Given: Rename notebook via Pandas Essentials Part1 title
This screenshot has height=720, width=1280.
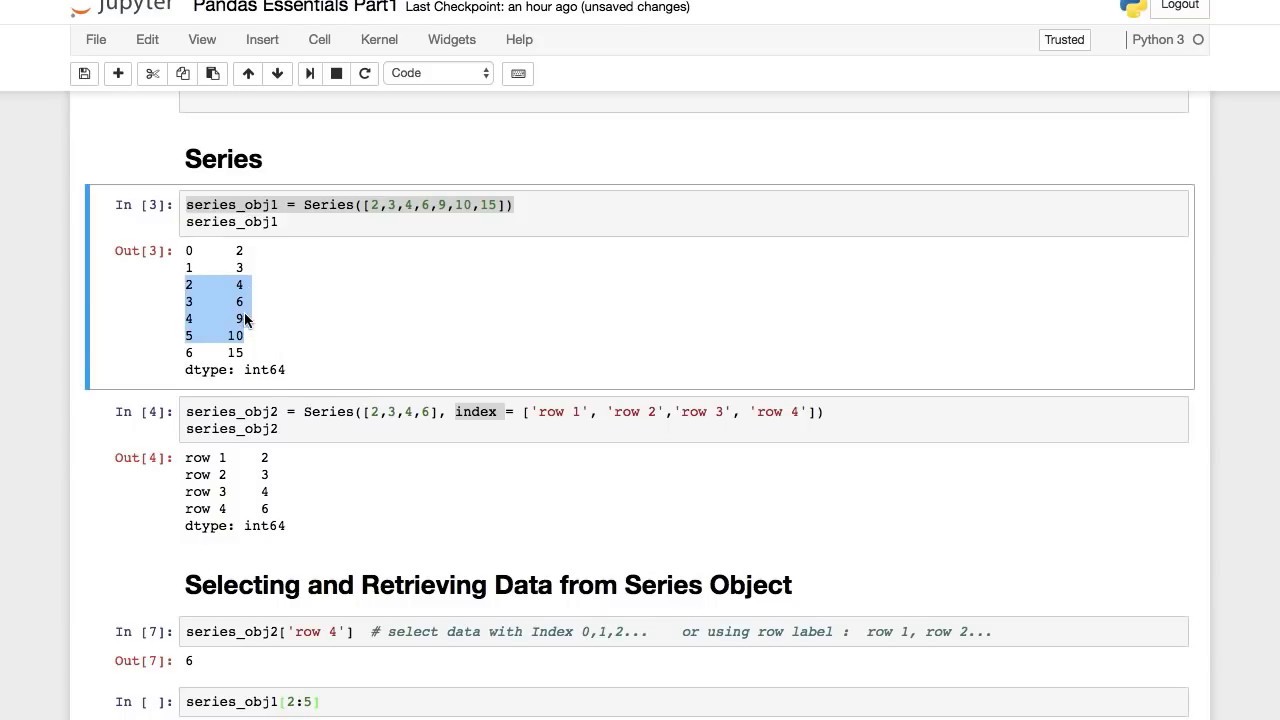Looking at the screenshot, I should (295, 7).
